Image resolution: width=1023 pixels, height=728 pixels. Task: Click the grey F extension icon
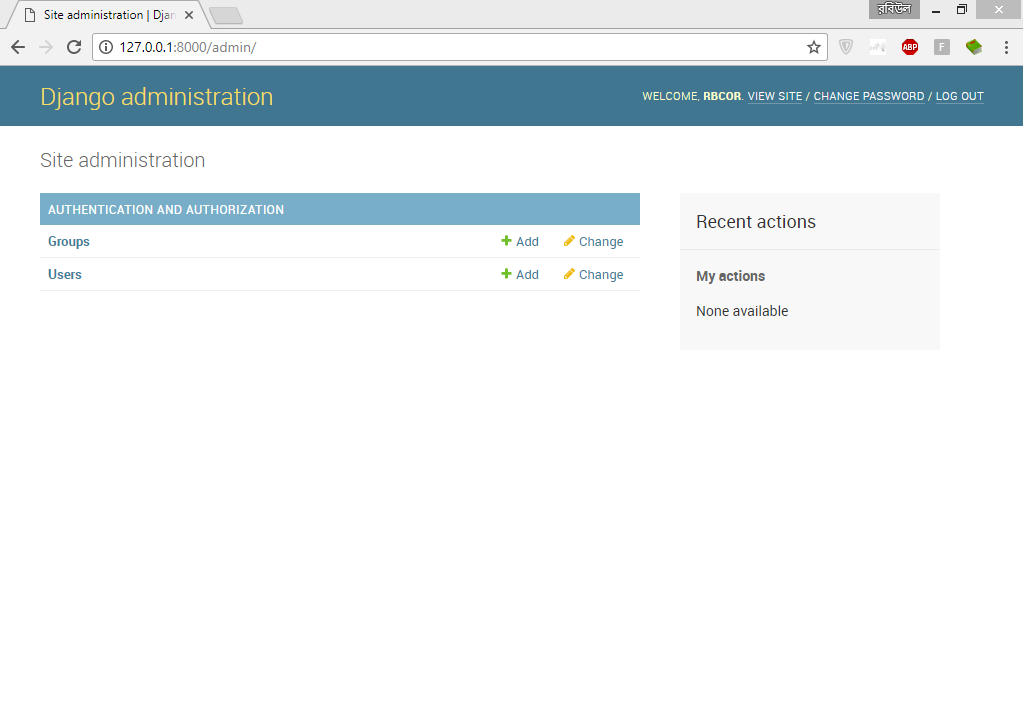point(941,47)
